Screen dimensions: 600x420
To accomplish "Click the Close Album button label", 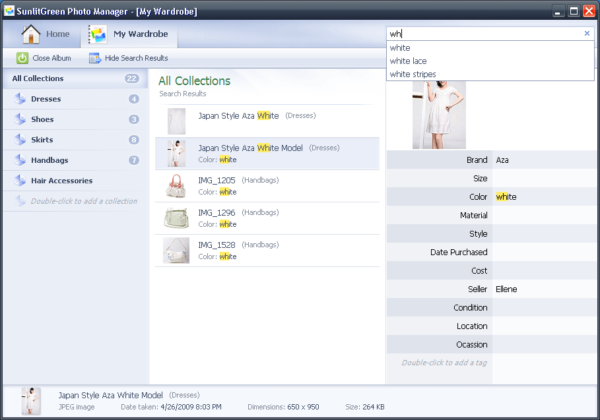I will (52, 58).
